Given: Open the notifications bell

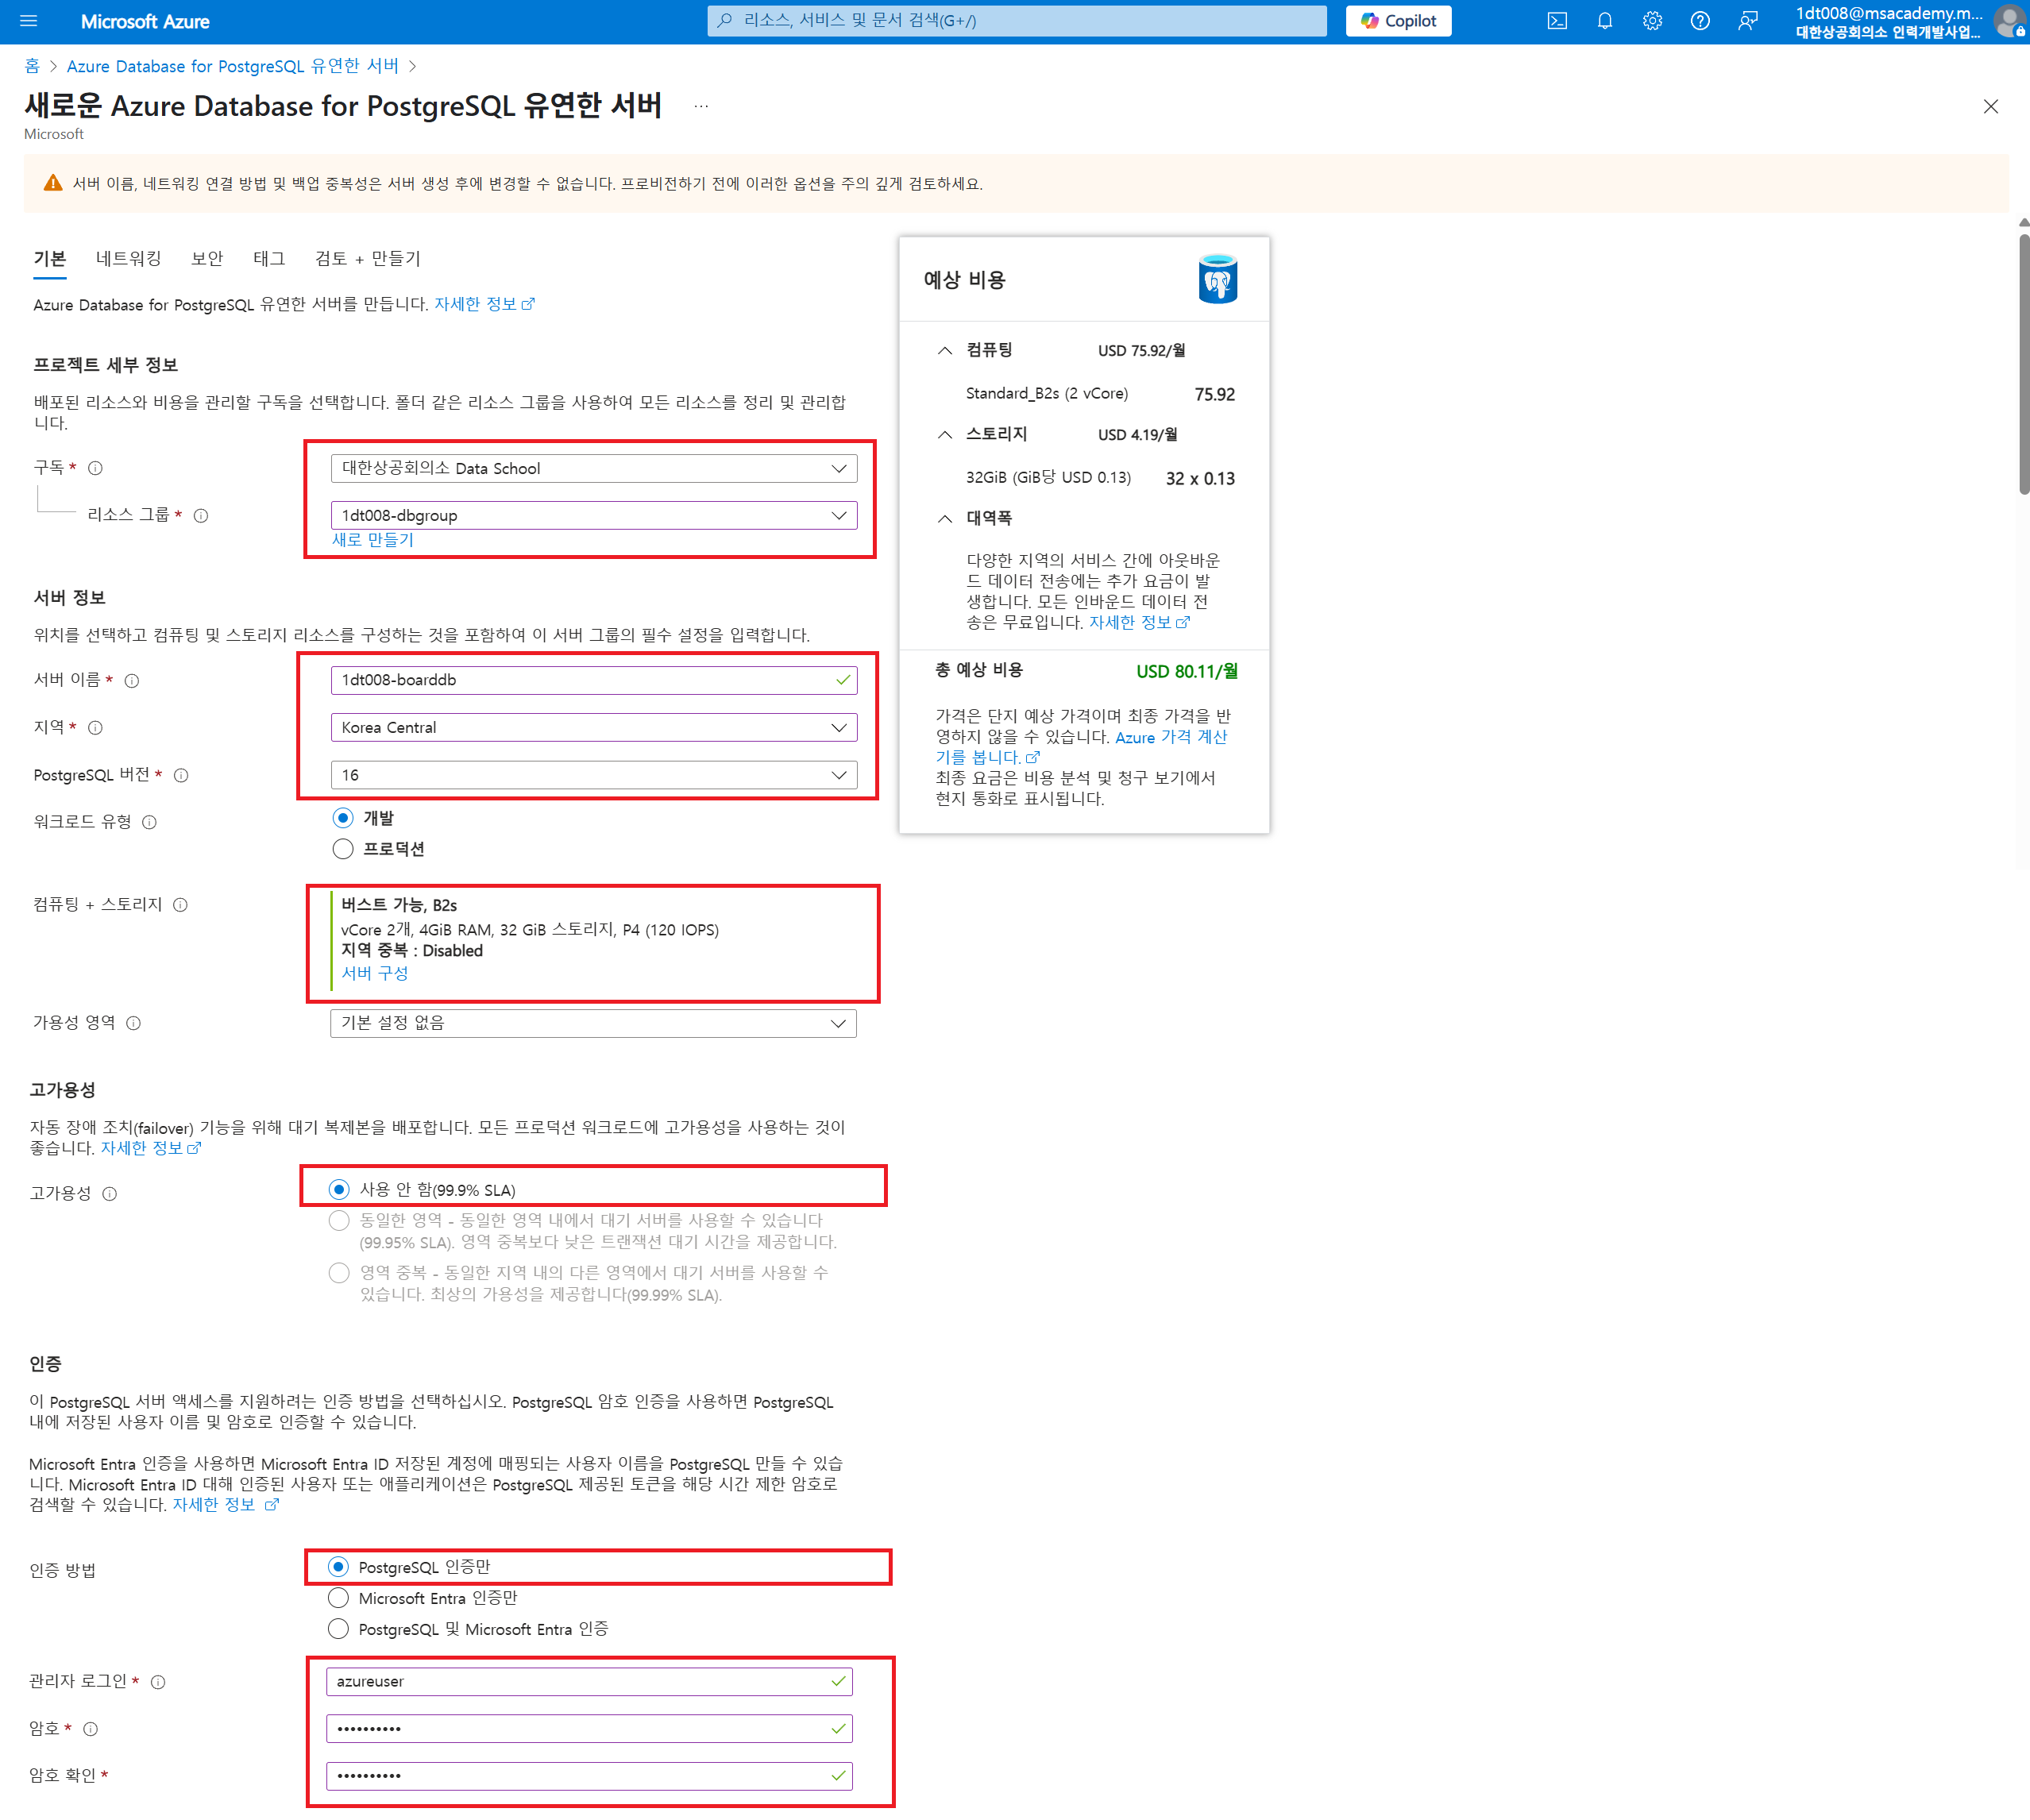Looking at the screenshot, I should click(x=1605, y=21).
